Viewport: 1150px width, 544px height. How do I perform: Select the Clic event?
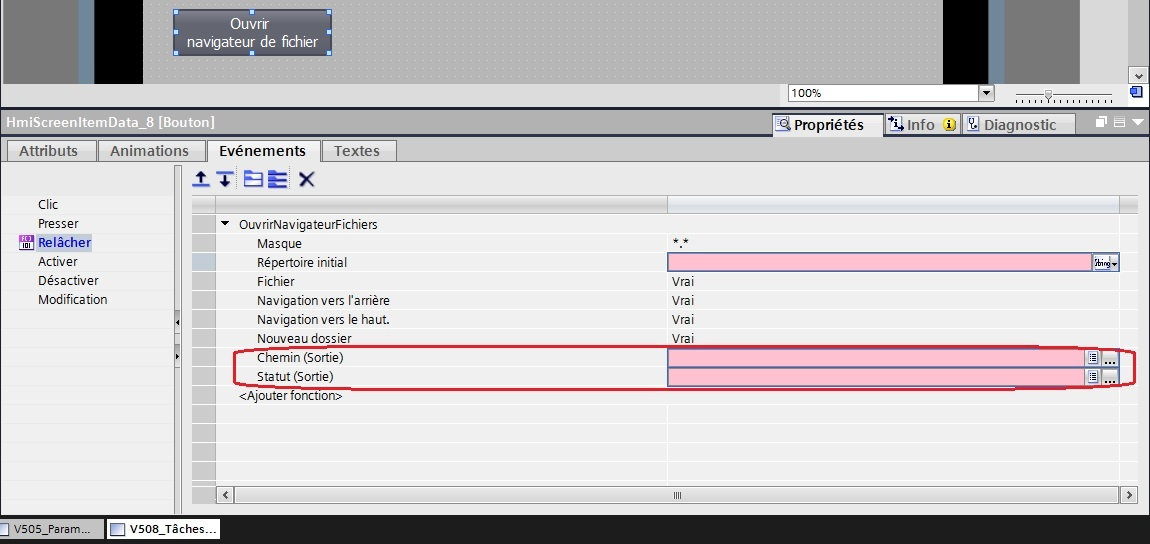(x=48, y=205)
